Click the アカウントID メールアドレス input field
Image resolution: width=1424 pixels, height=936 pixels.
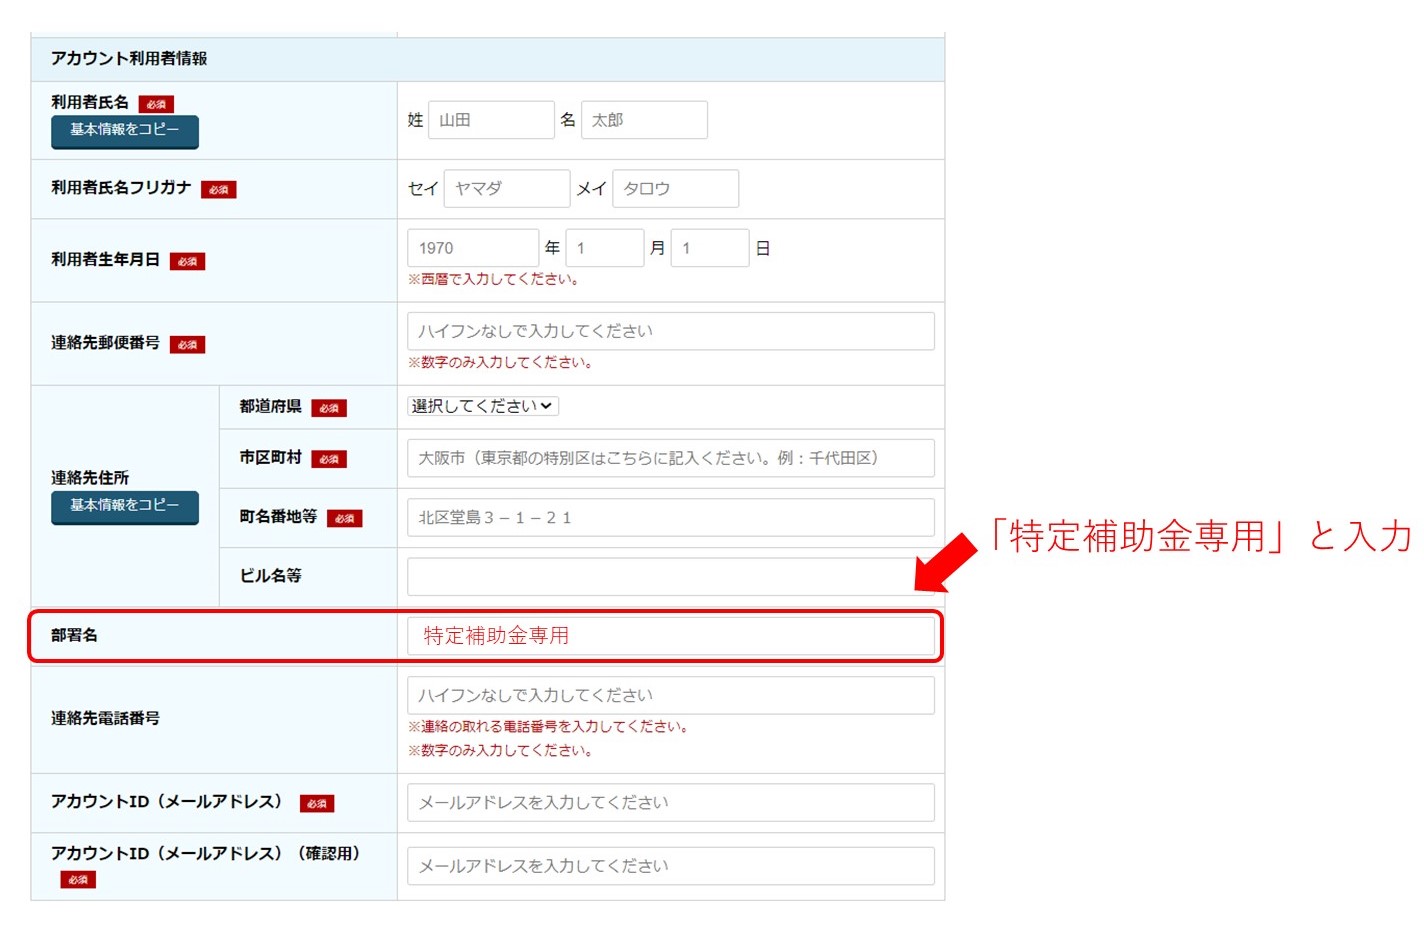point(670,802)
